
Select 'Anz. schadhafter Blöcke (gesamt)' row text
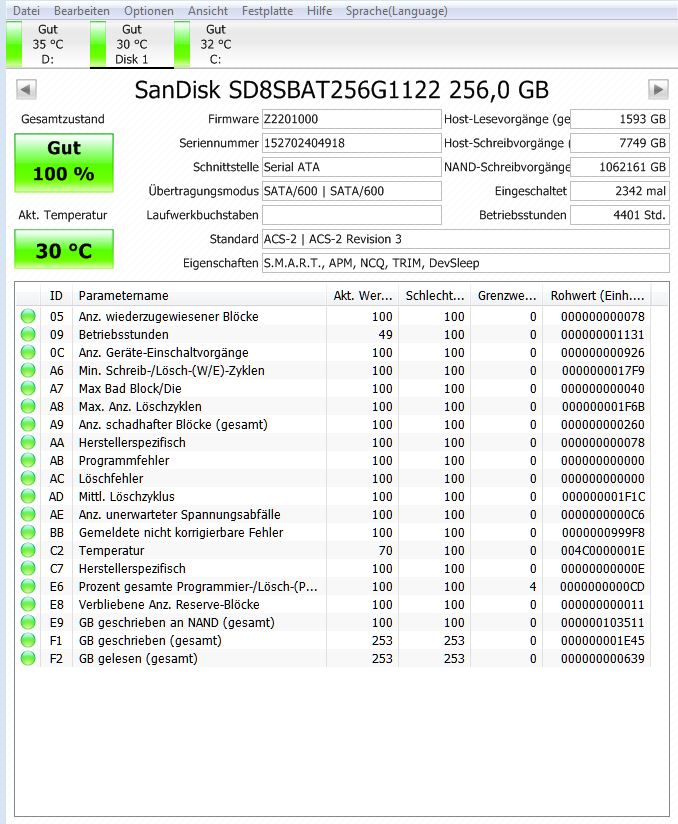(x=173, y=424)
